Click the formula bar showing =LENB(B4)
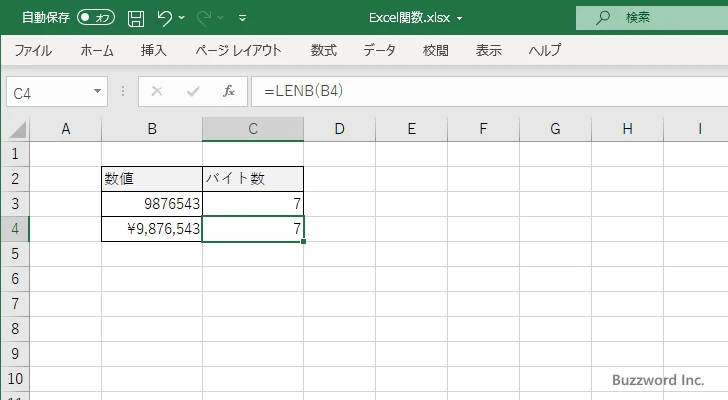 click(489, 91)
